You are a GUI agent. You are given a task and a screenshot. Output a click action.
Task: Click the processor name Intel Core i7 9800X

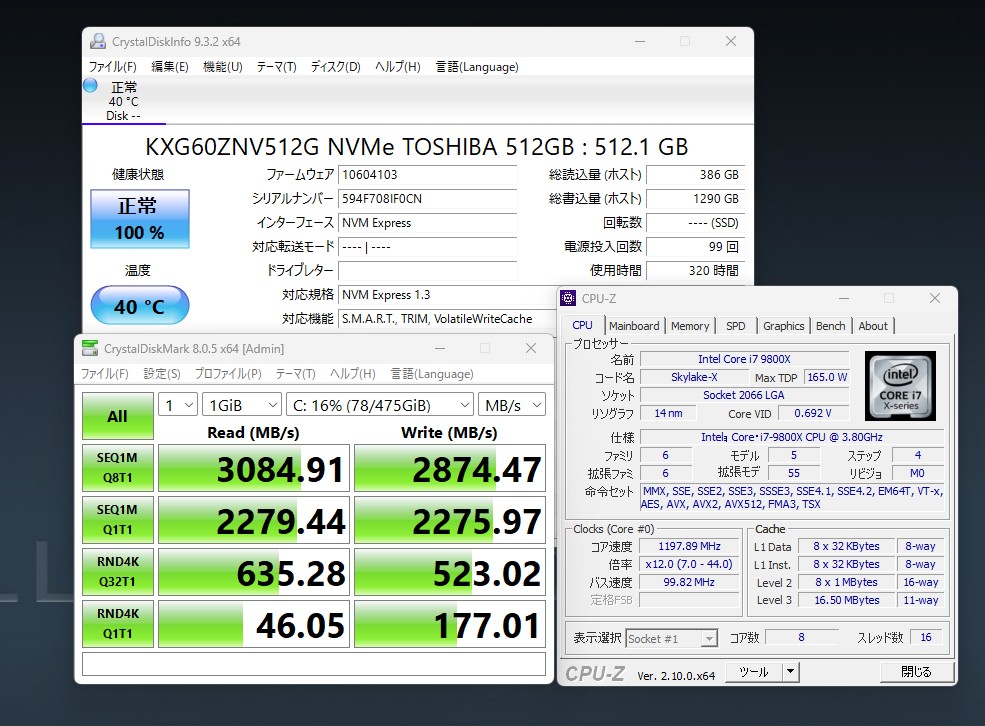(x=744, y=359)
